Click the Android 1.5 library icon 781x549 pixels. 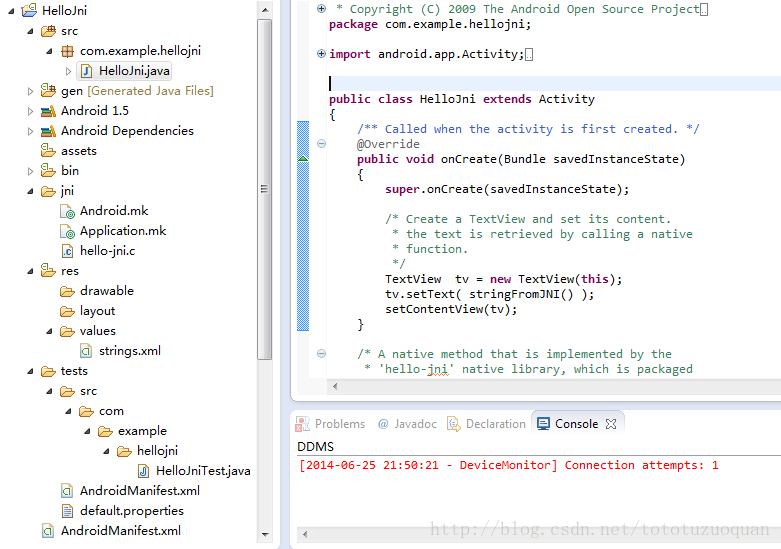(x=48, y=111)
